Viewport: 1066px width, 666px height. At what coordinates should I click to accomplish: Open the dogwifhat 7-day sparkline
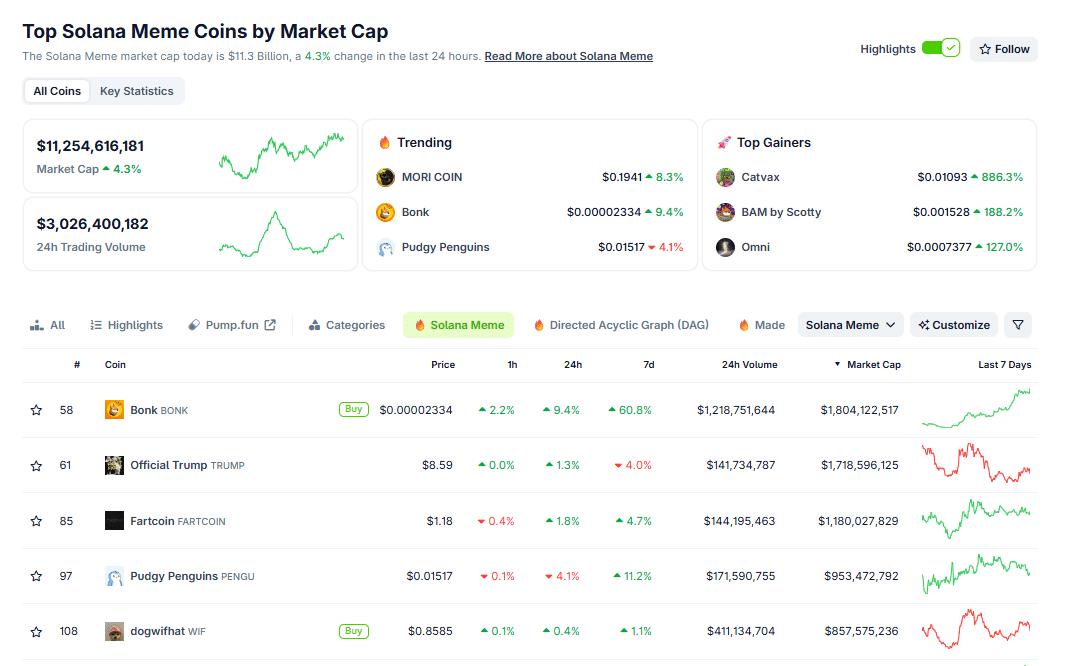tap(976, 629)
